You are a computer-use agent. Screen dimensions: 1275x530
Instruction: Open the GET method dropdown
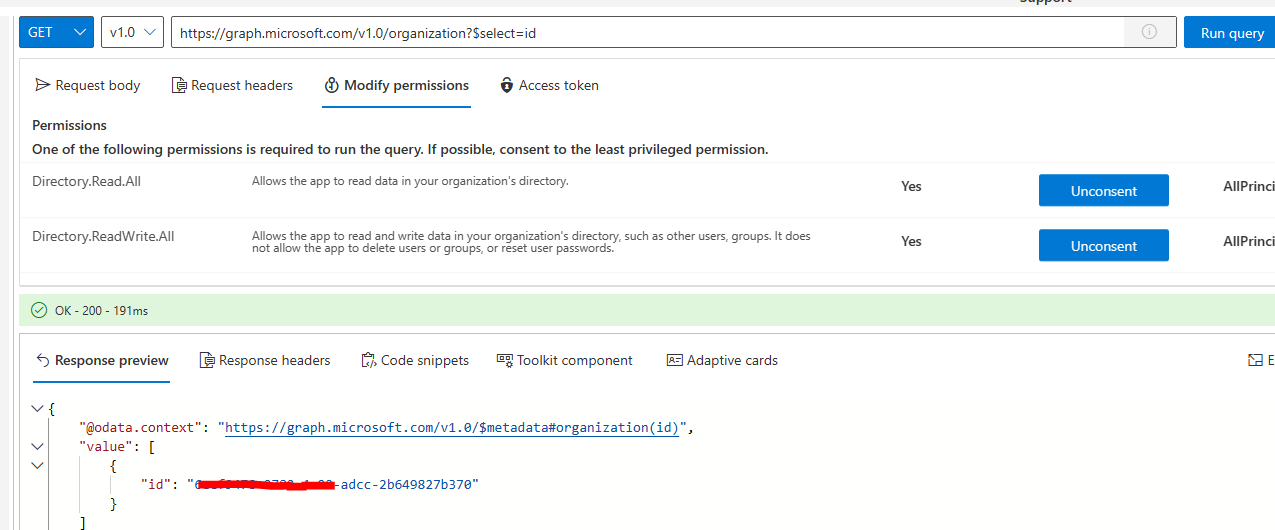[57, 32]
